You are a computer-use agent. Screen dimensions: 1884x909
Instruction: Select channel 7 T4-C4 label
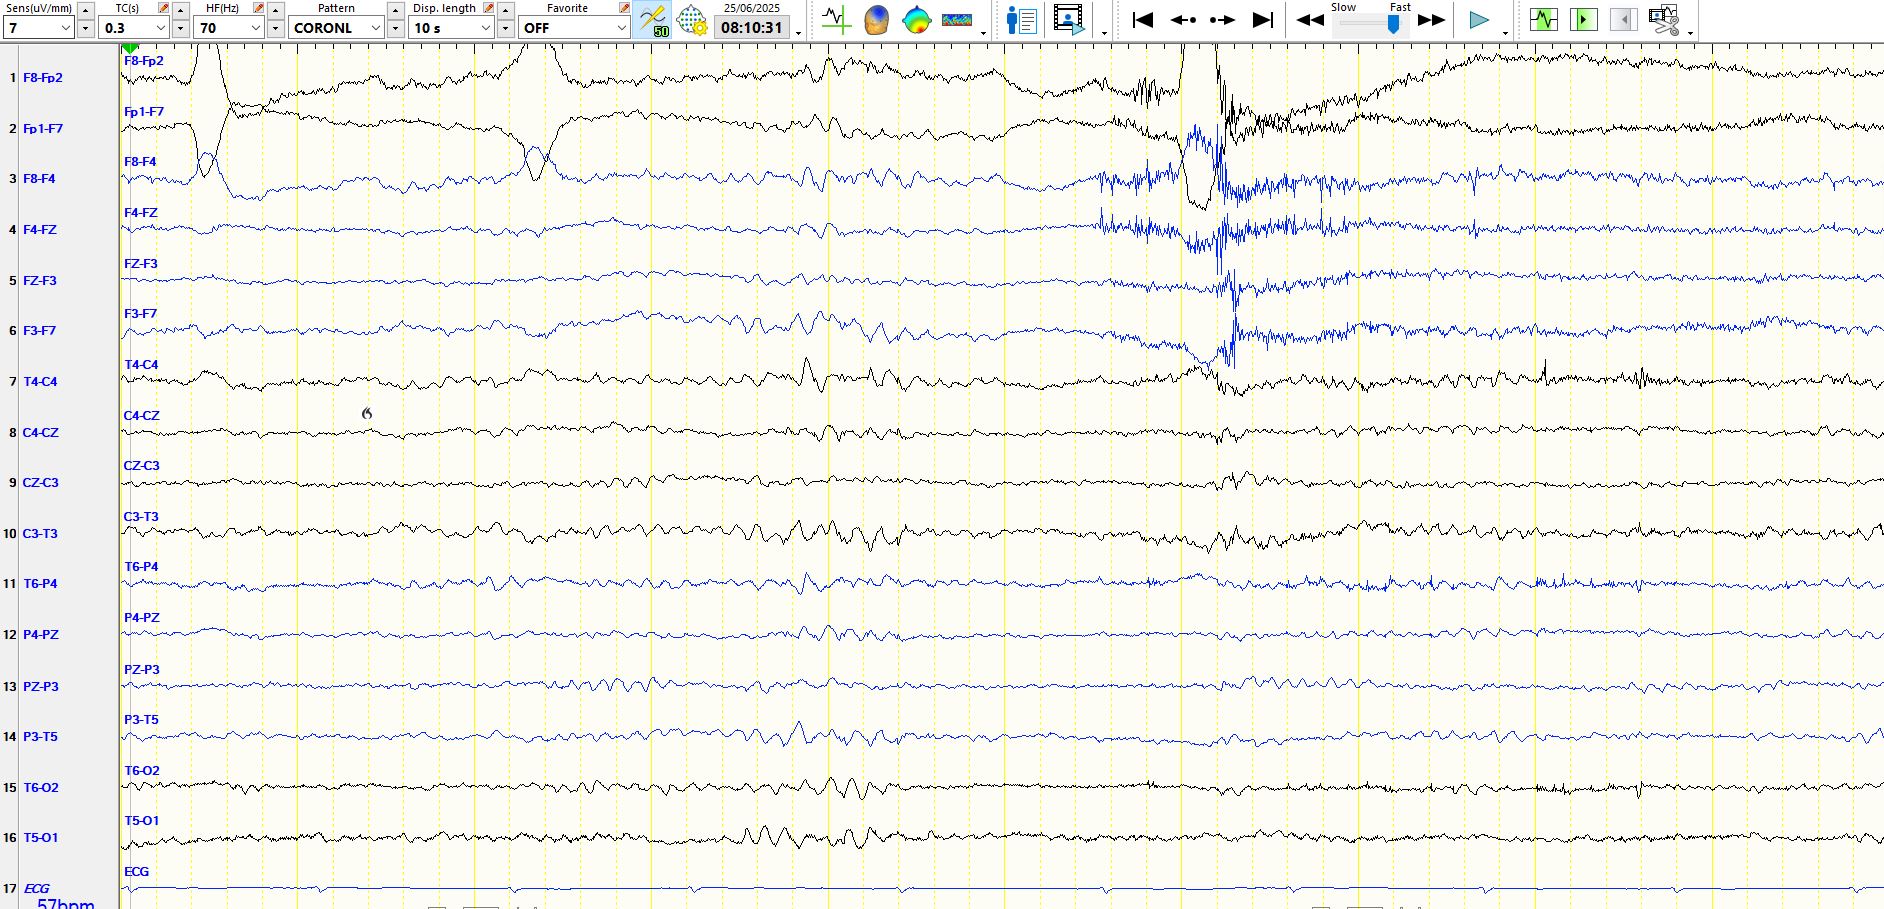pyautogui.click(x=40, y=381)
